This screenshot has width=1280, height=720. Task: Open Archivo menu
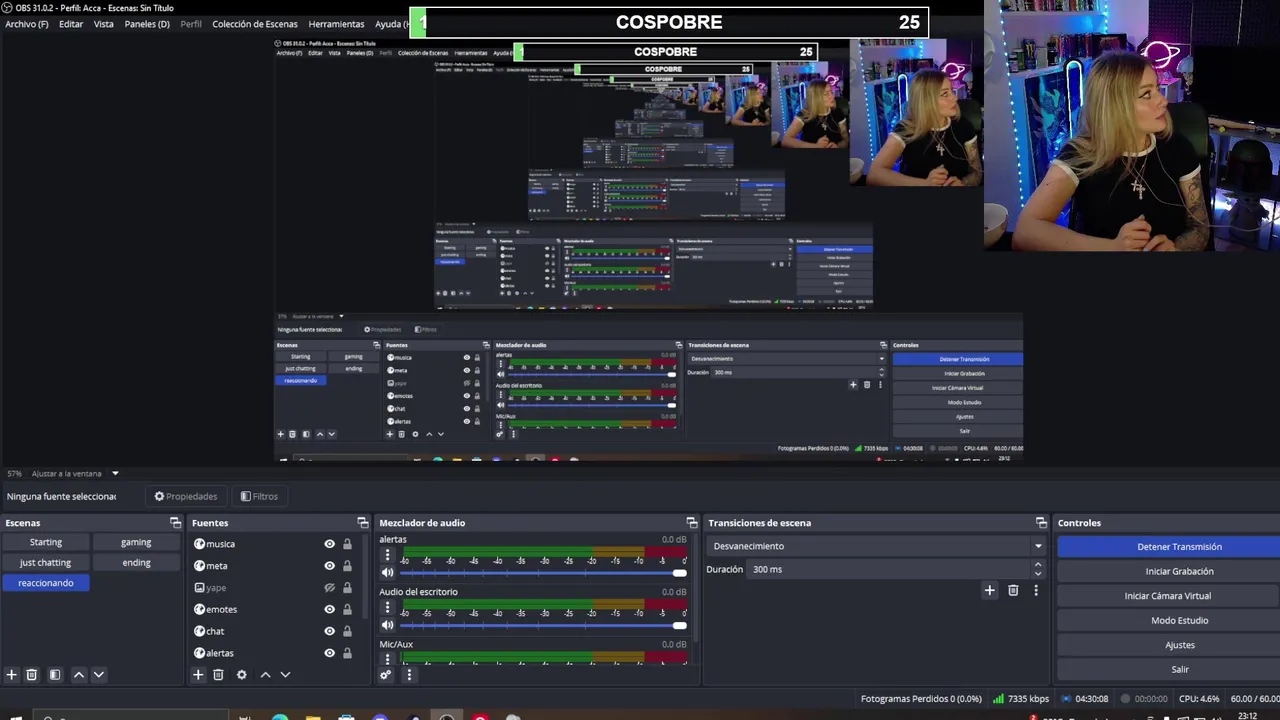pyautogui.click(x=27, y=24)
